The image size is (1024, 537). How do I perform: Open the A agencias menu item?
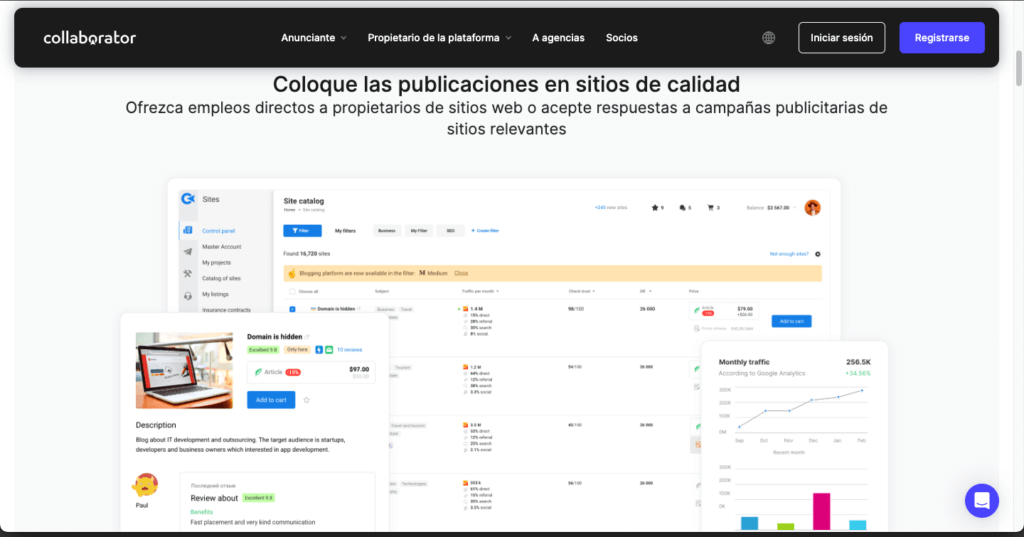[x=558, y=38]
